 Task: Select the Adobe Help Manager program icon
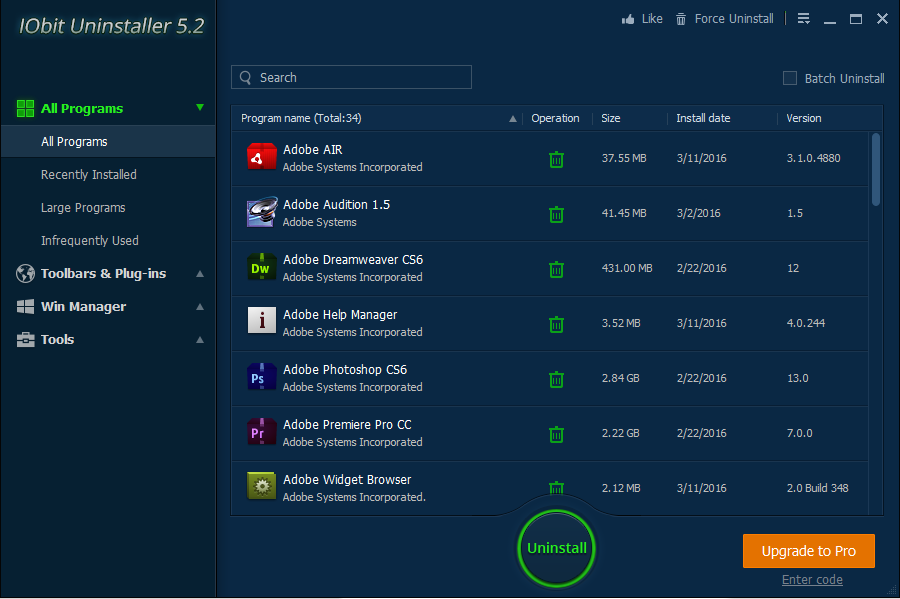261,322
